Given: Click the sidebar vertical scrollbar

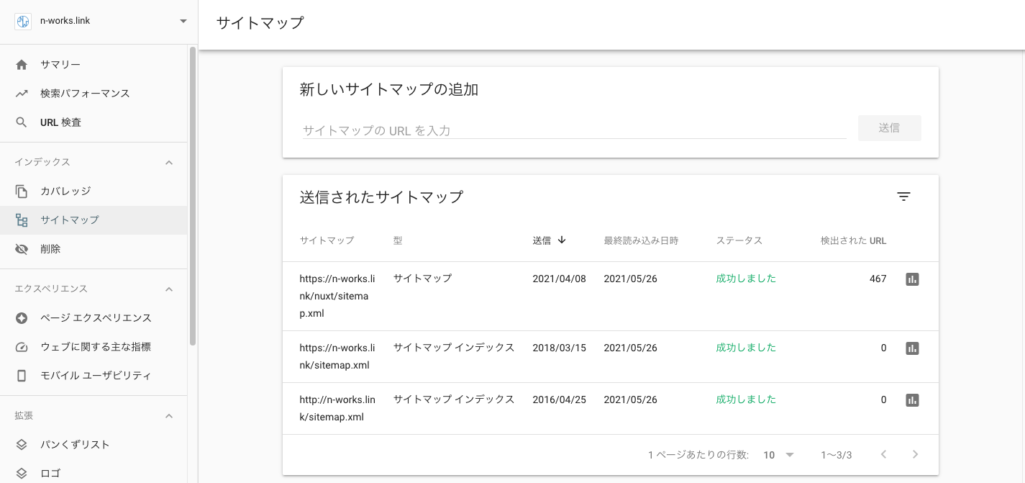Looking at the screenshot, I should 192,200.
